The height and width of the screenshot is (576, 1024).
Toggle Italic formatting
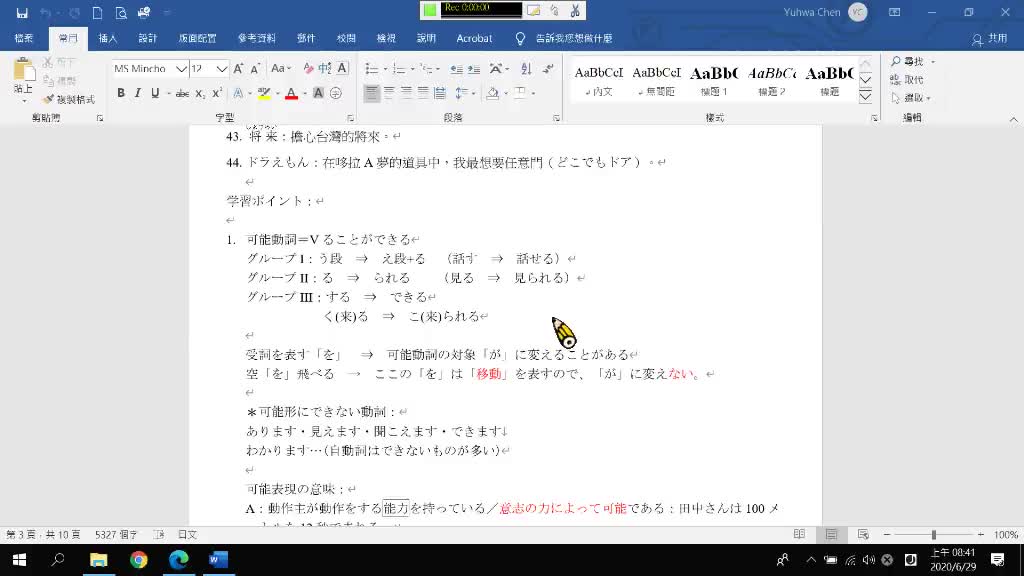(138, 93)
